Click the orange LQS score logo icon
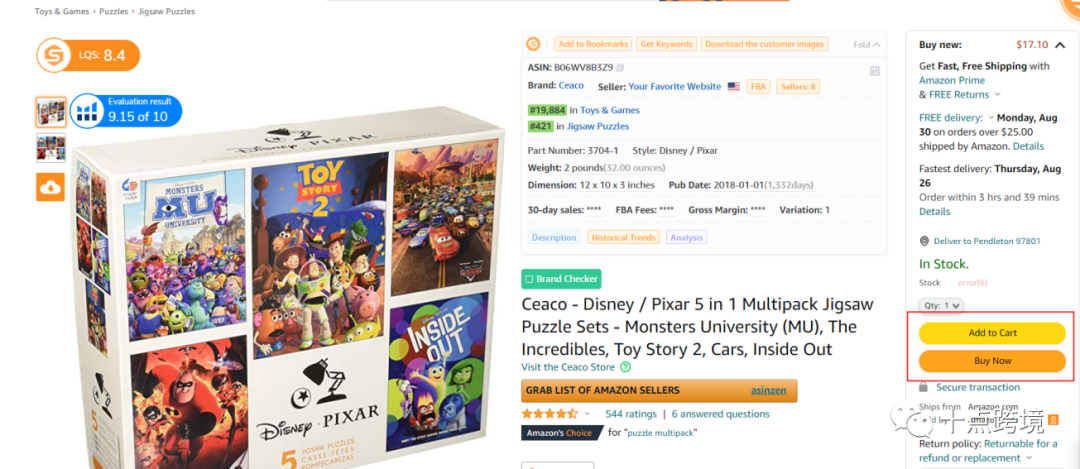1080x469 pixels. tap(54, 55)
